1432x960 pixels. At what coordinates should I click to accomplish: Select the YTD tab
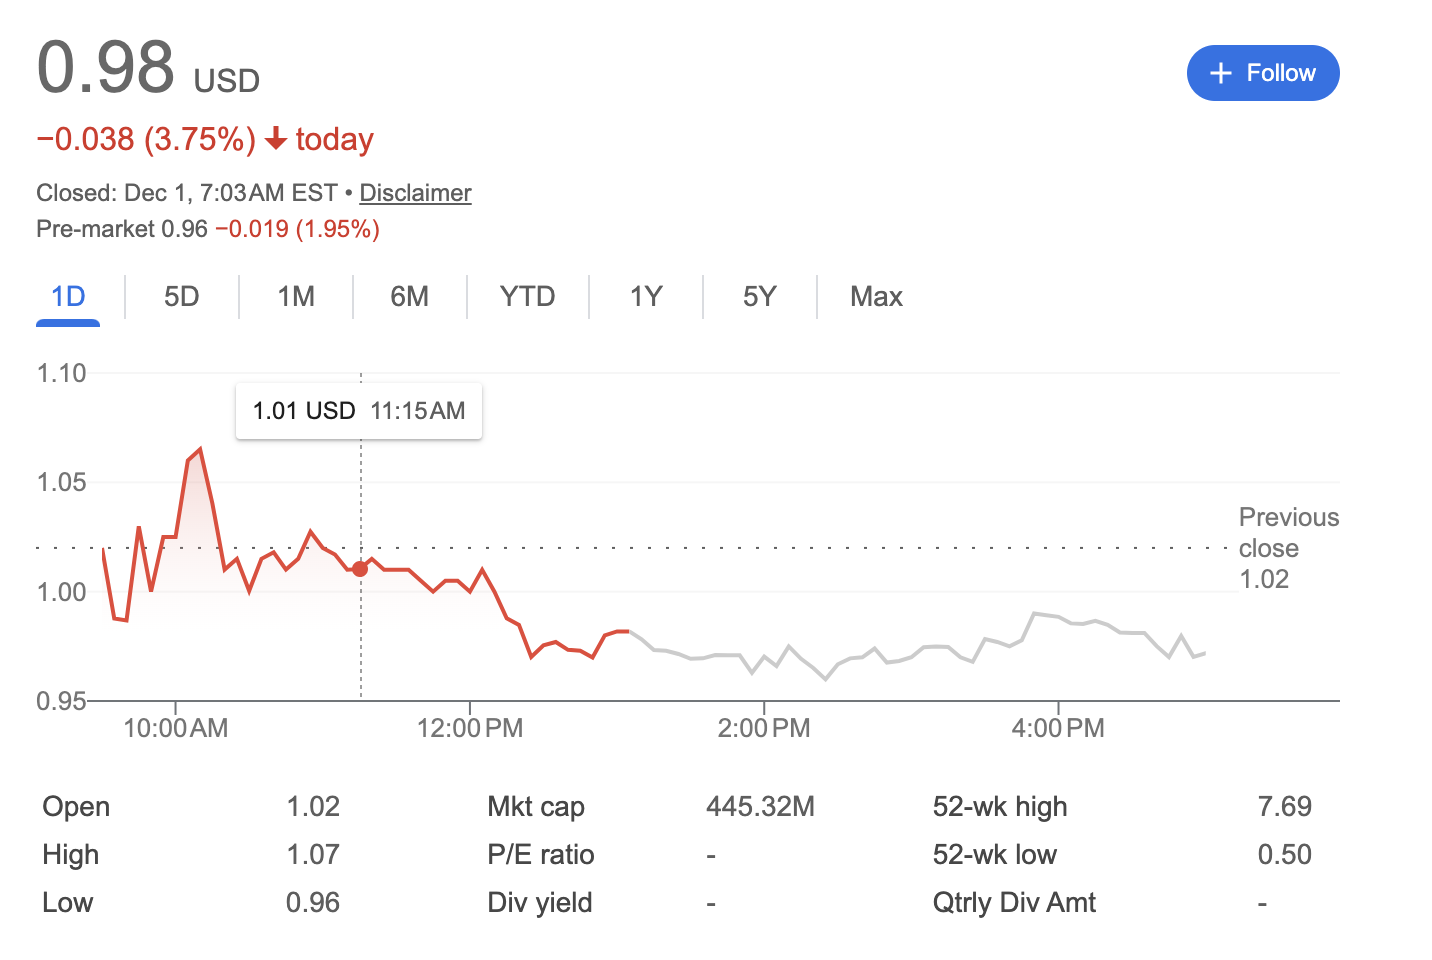coord(527,297)
